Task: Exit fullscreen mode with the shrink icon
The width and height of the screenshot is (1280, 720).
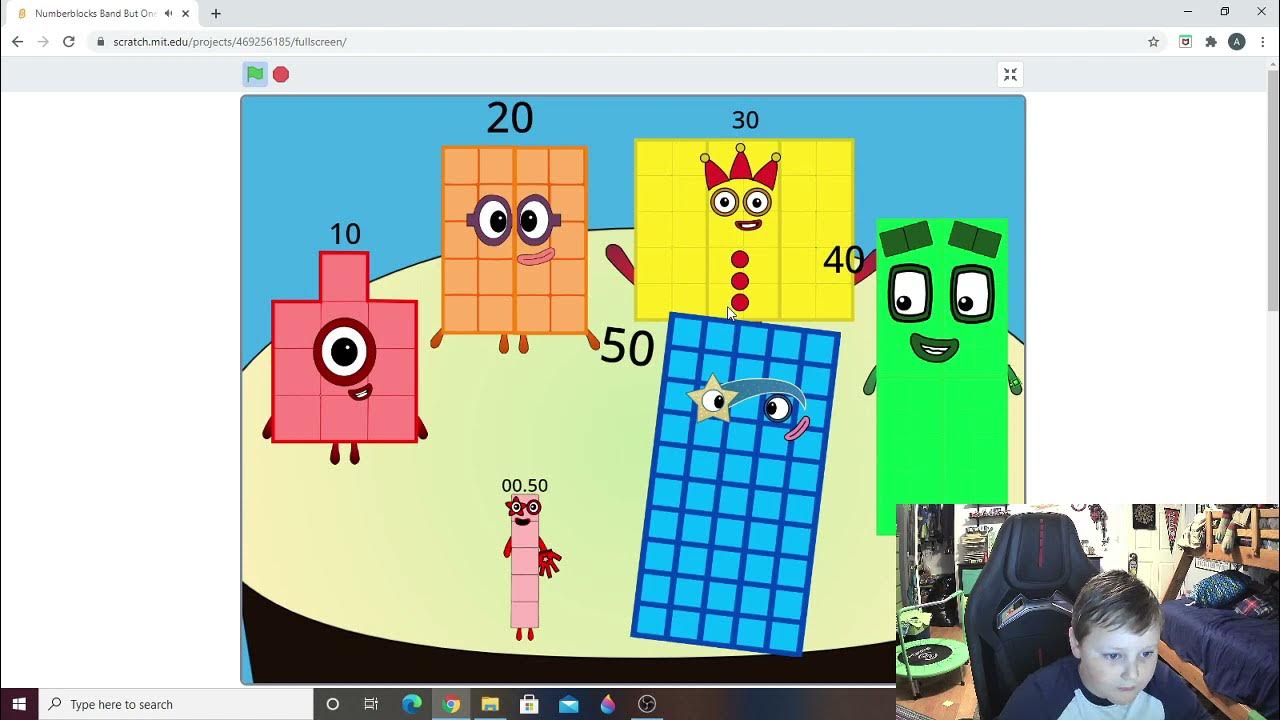Action: pyautogui.click(x=1010, y=74)
